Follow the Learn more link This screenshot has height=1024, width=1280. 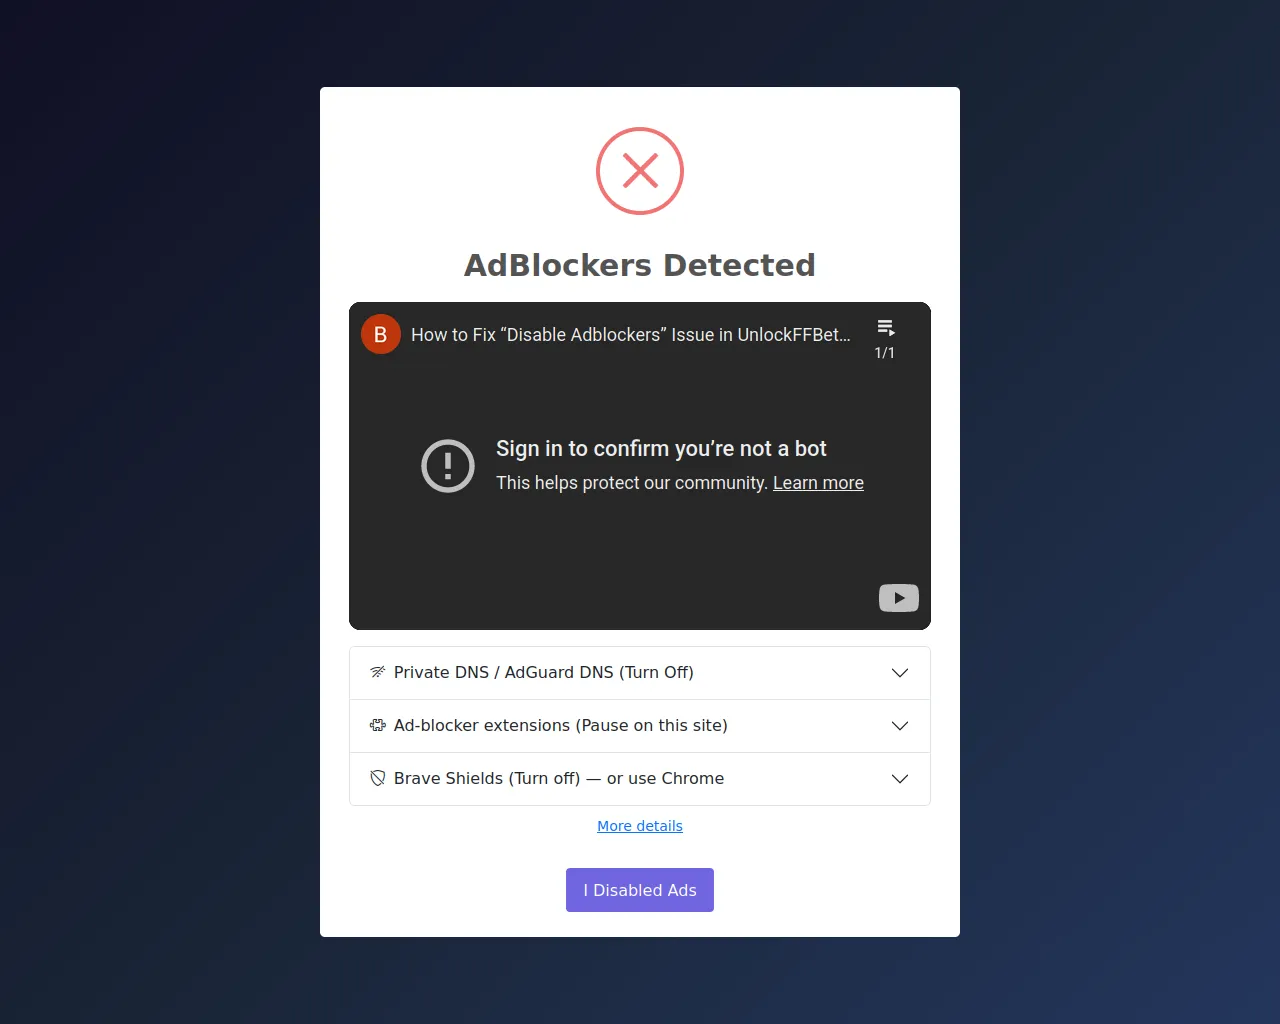(x=818, y=483)
